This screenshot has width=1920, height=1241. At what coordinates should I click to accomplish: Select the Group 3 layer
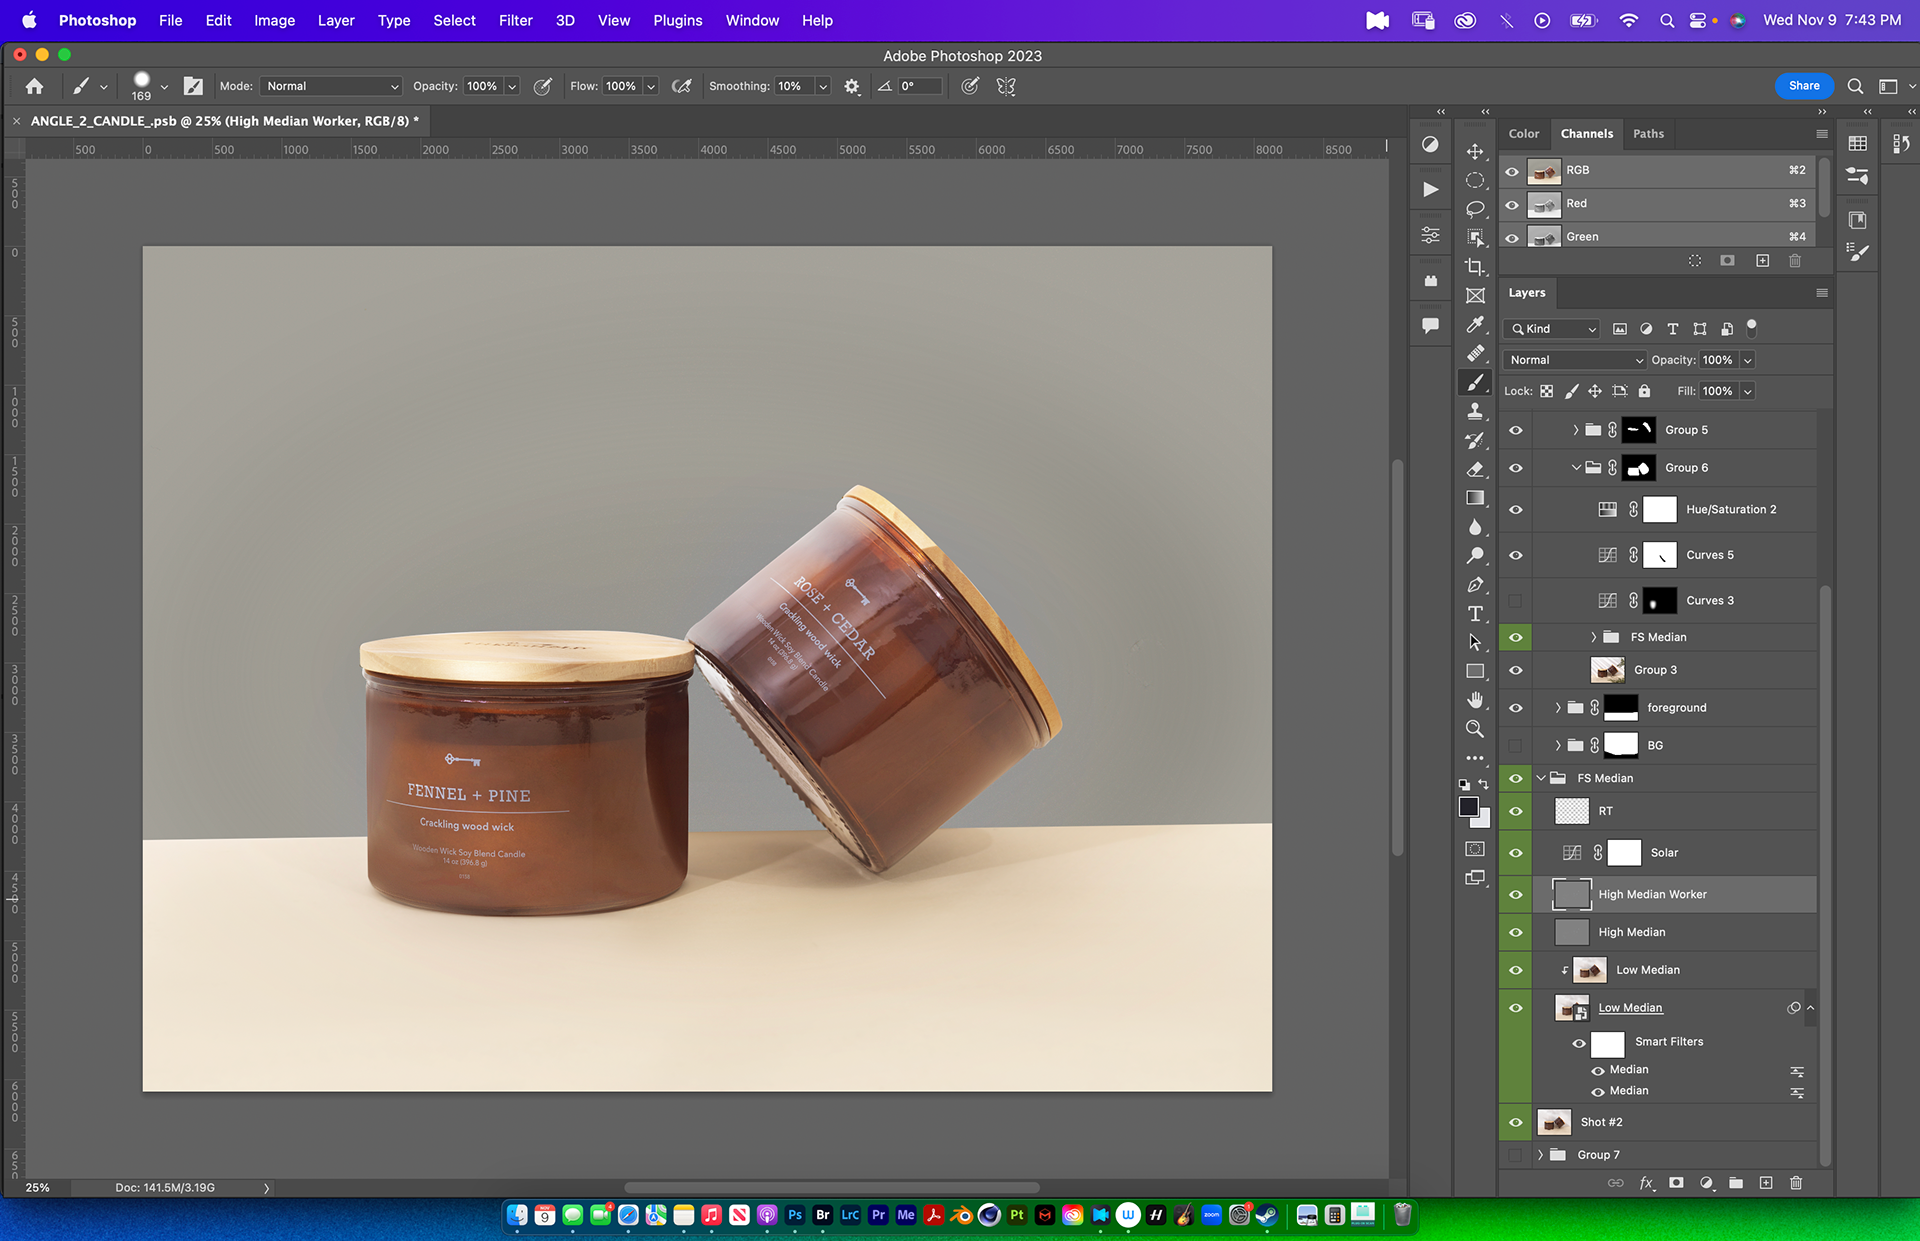coord(1675,670)
